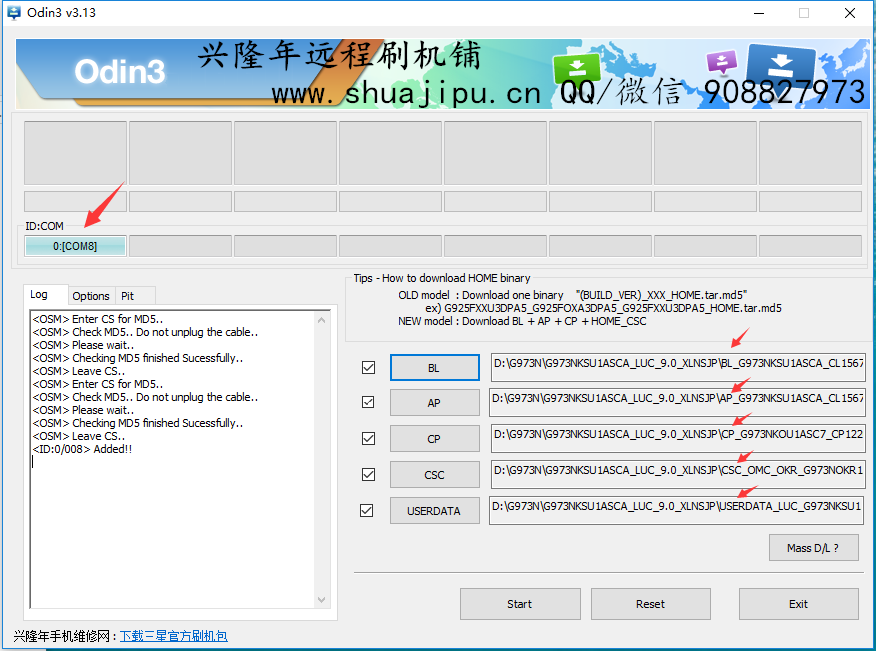The height and width of the screenshot is (651, 876).
Task: Browse for the BL firmware file
Action: (x=434, y=368)
